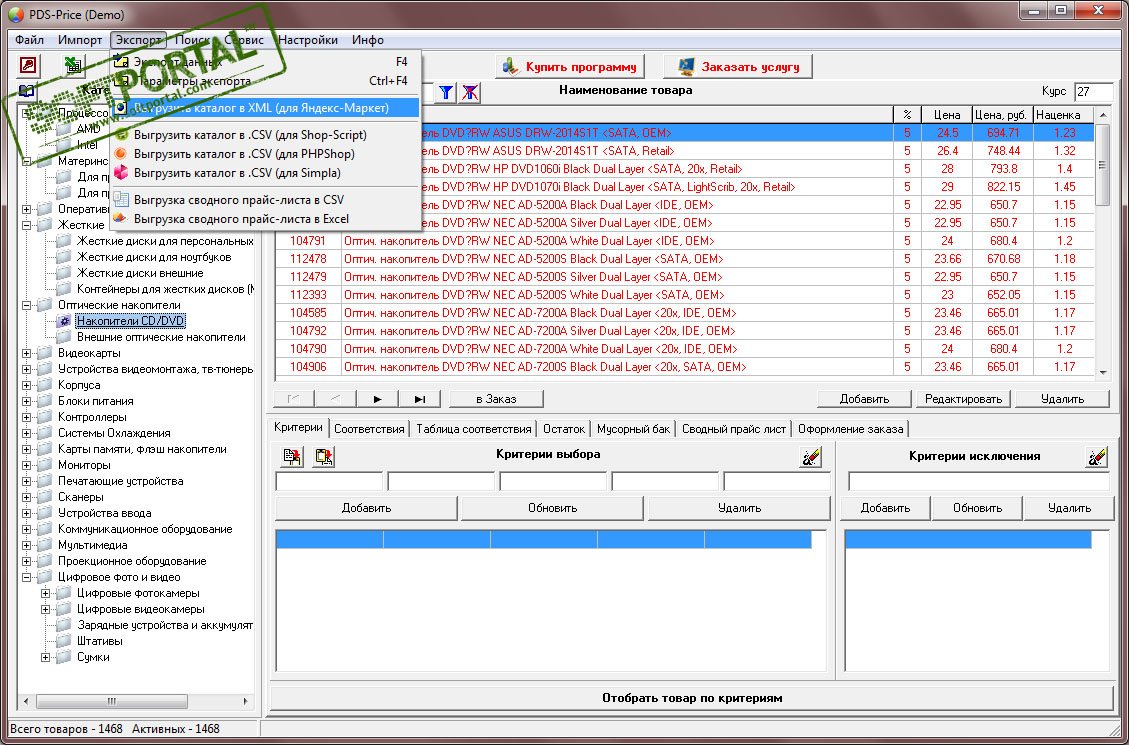Screen dimensions: 1129x745
Task: Open the Импорт menu
Action: pos(80,40)
